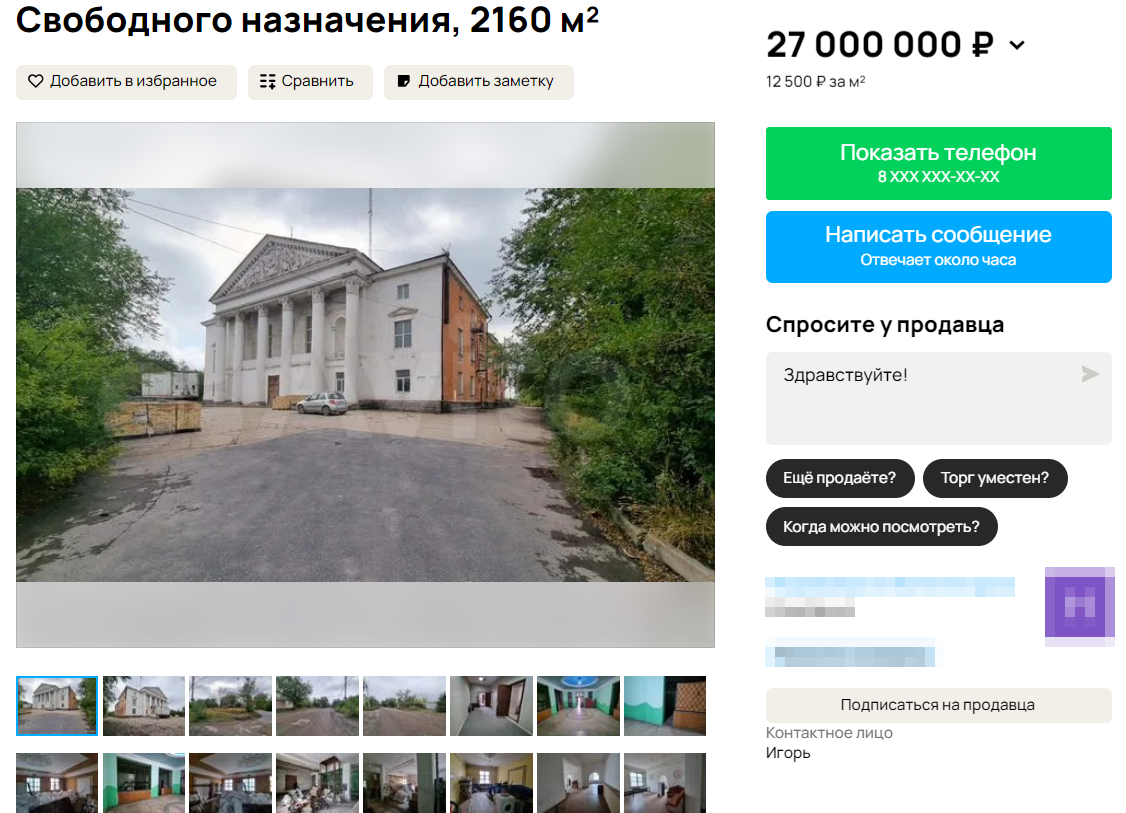
Task: Click the heart icon to favorite the listing
Action: point(36,81)
